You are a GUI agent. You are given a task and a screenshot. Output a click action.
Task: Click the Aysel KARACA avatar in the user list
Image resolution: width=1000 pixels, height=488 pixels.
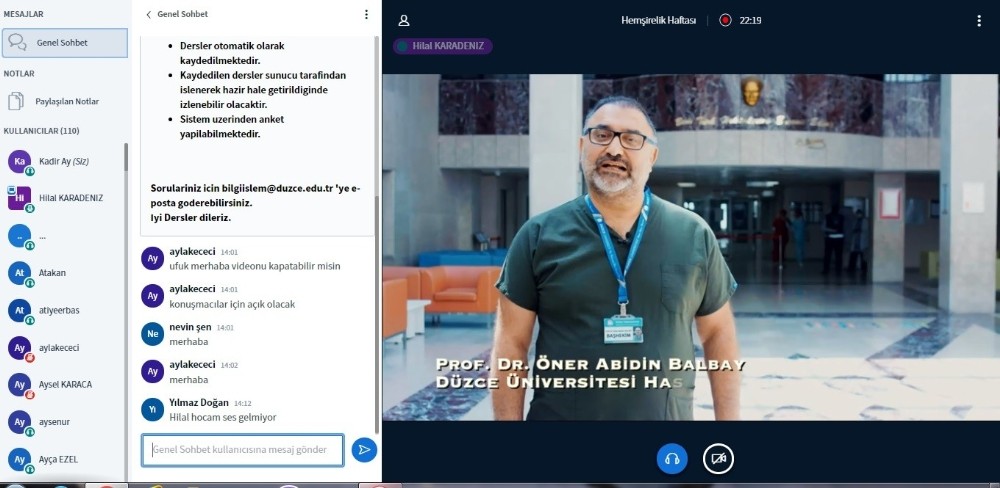tap(19, 385)
